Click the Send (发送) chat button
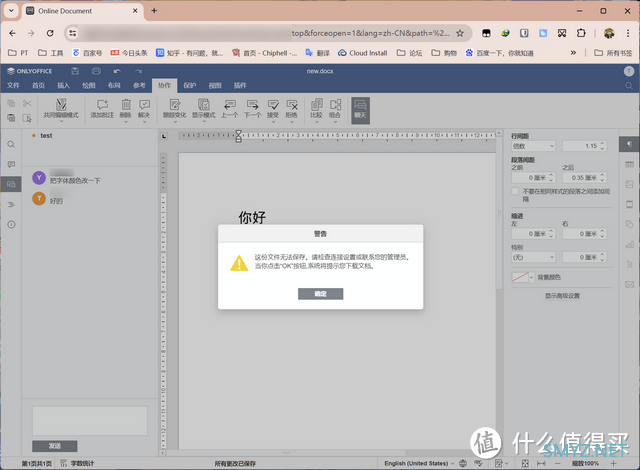 (x=55, y=446)
